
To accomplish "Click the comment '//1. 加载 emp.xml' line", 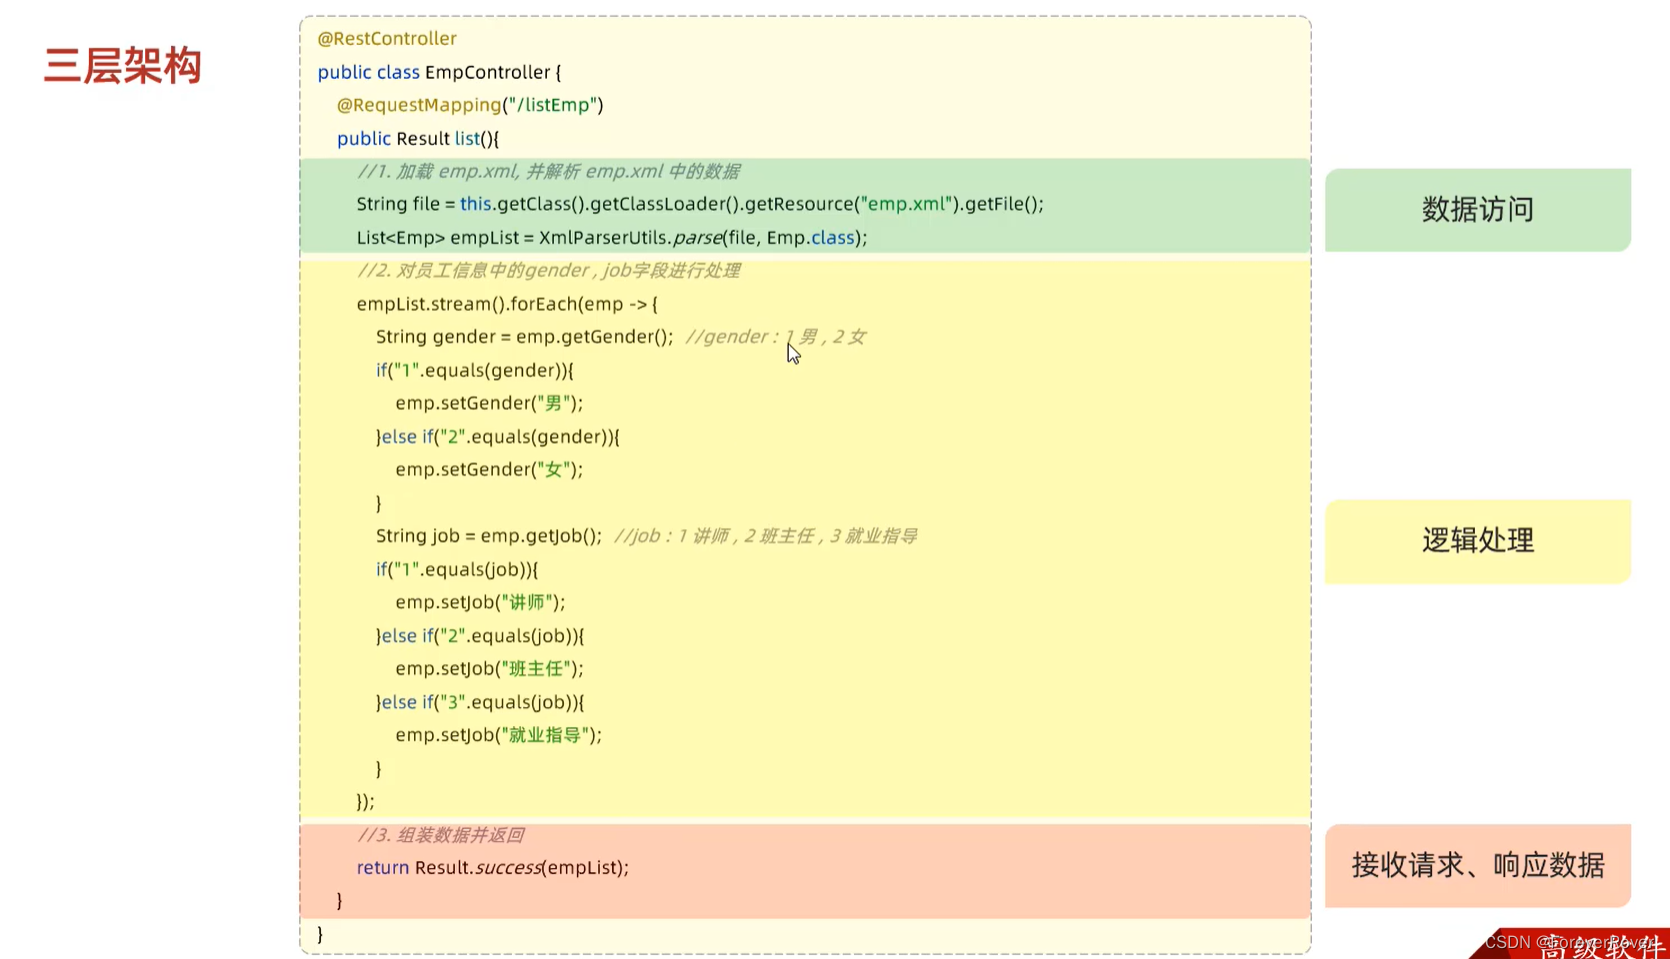I will (548, 171).
